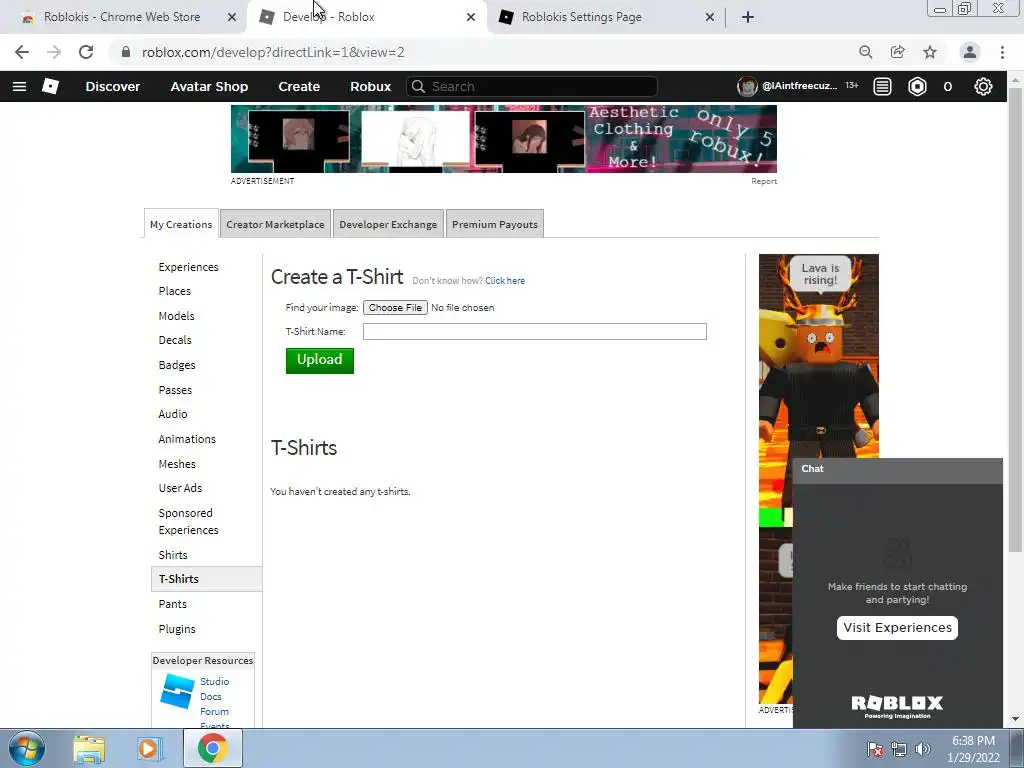1024x768 pixels.
Task: Open the Developer Exchange tab
Action: (x=388, y=224)
